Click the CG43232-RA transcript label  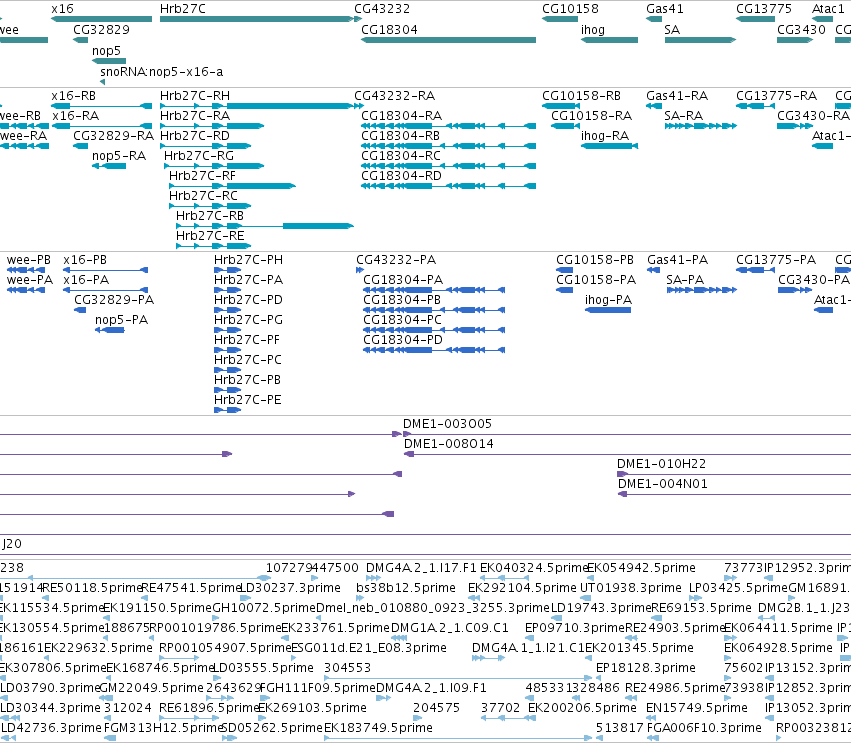395,96
